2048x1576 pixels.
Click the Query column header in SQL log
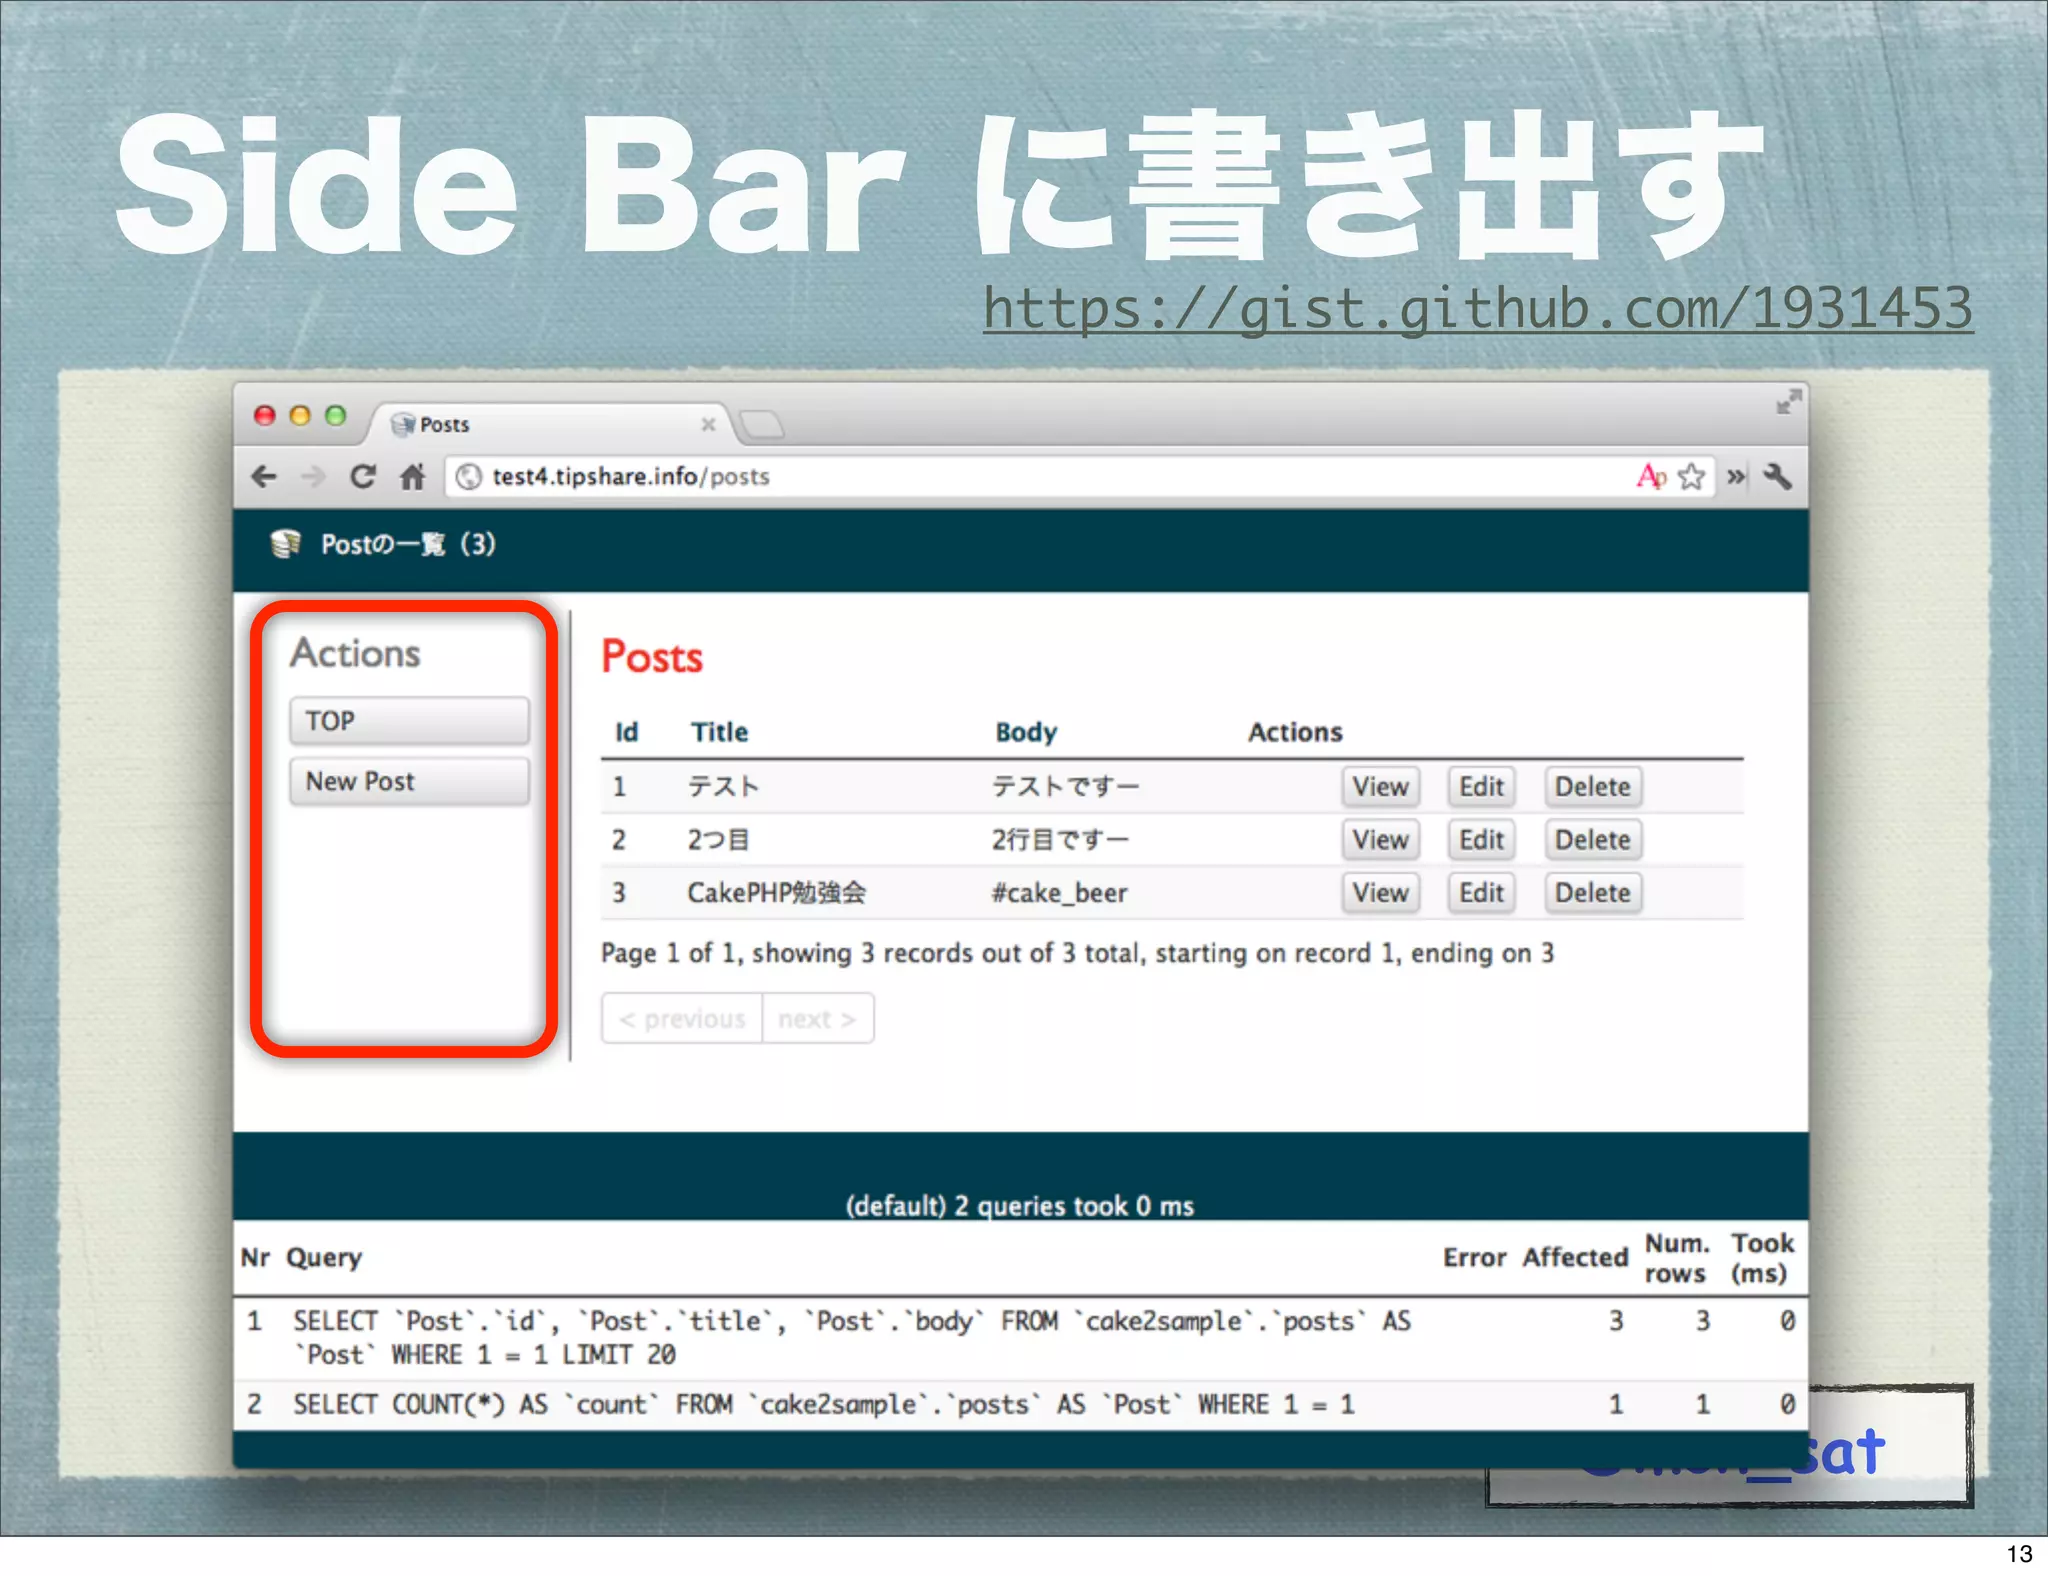tap(324, 1257)
